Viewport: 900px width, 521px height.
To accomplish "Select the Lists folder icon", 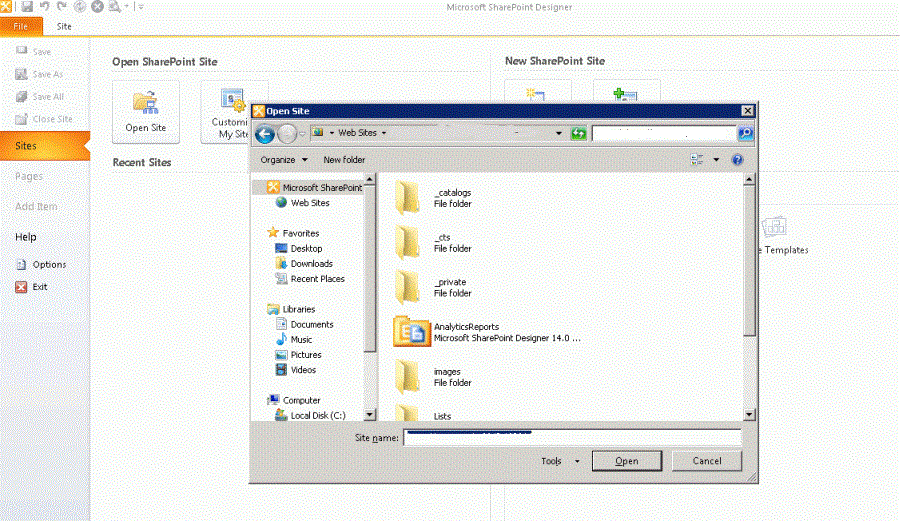I will 408,413.
